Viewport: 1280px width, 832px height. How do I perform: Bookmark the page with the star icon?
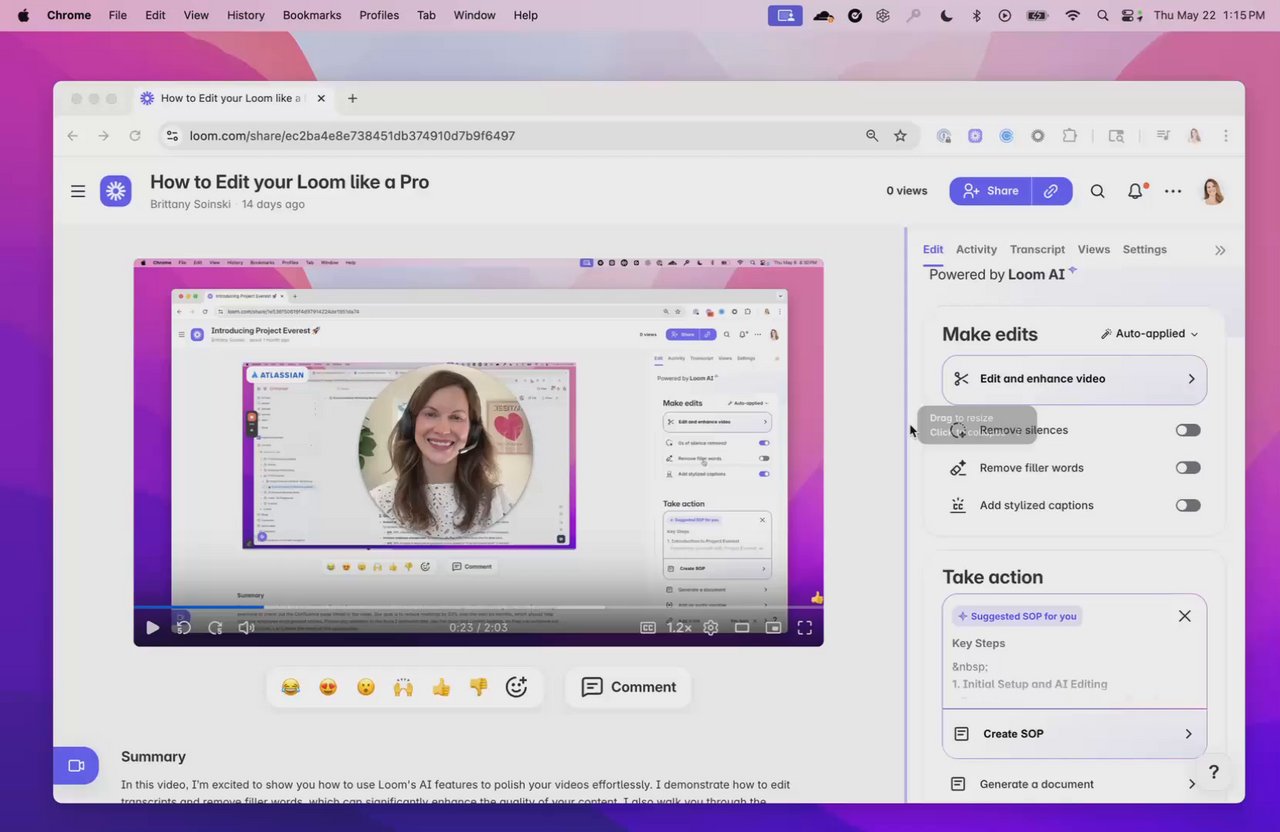pos(900,136)
